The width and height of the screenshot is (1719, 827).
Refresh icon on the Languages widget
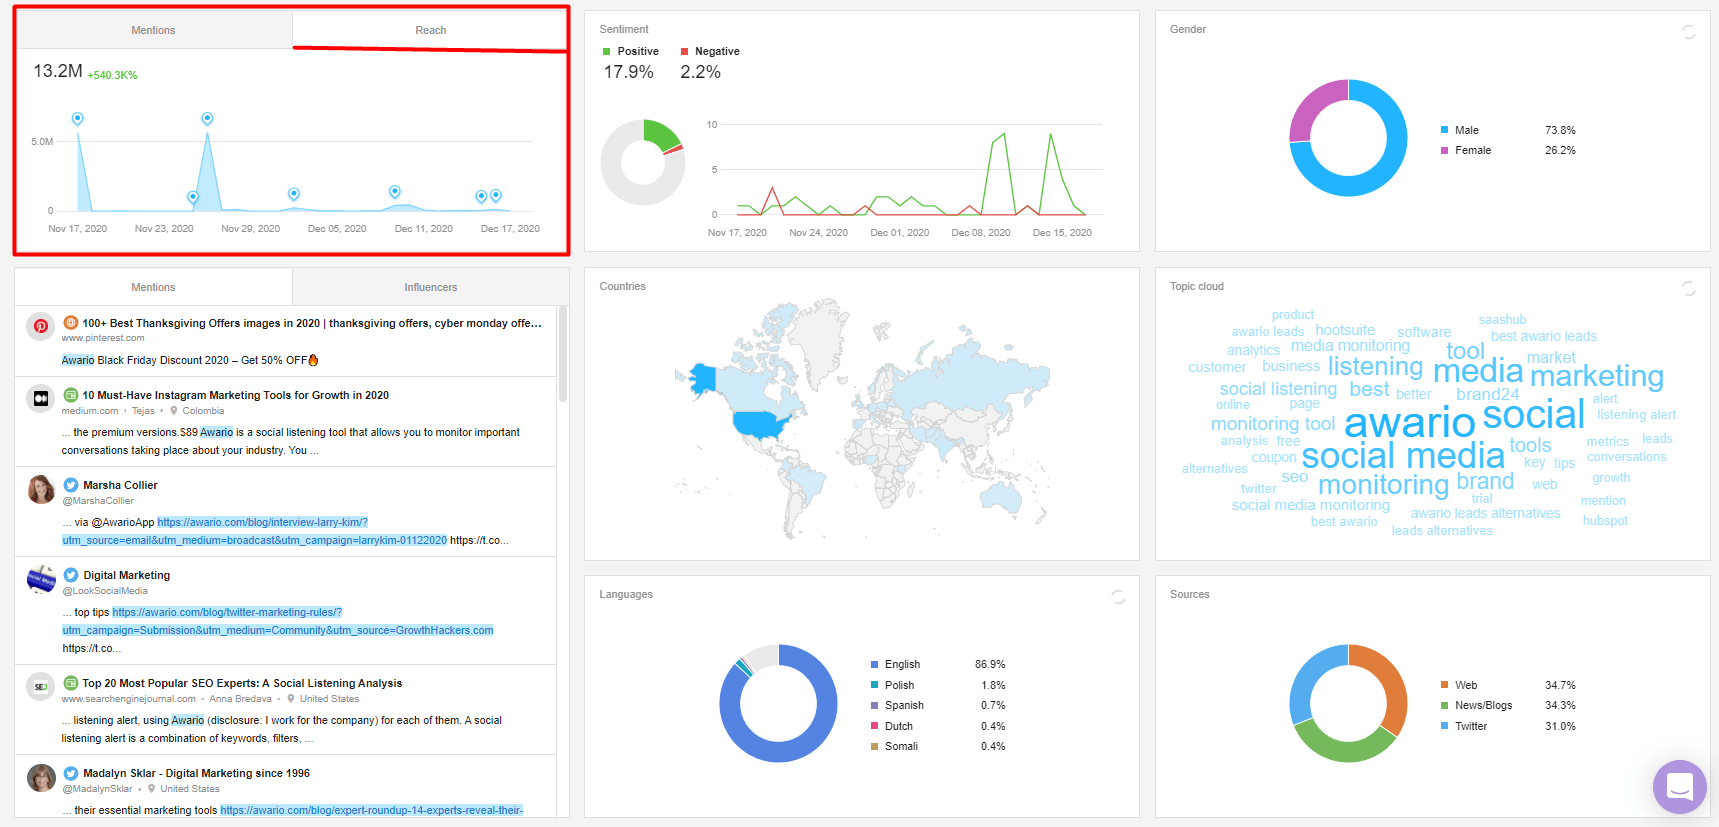point(1118,597)
